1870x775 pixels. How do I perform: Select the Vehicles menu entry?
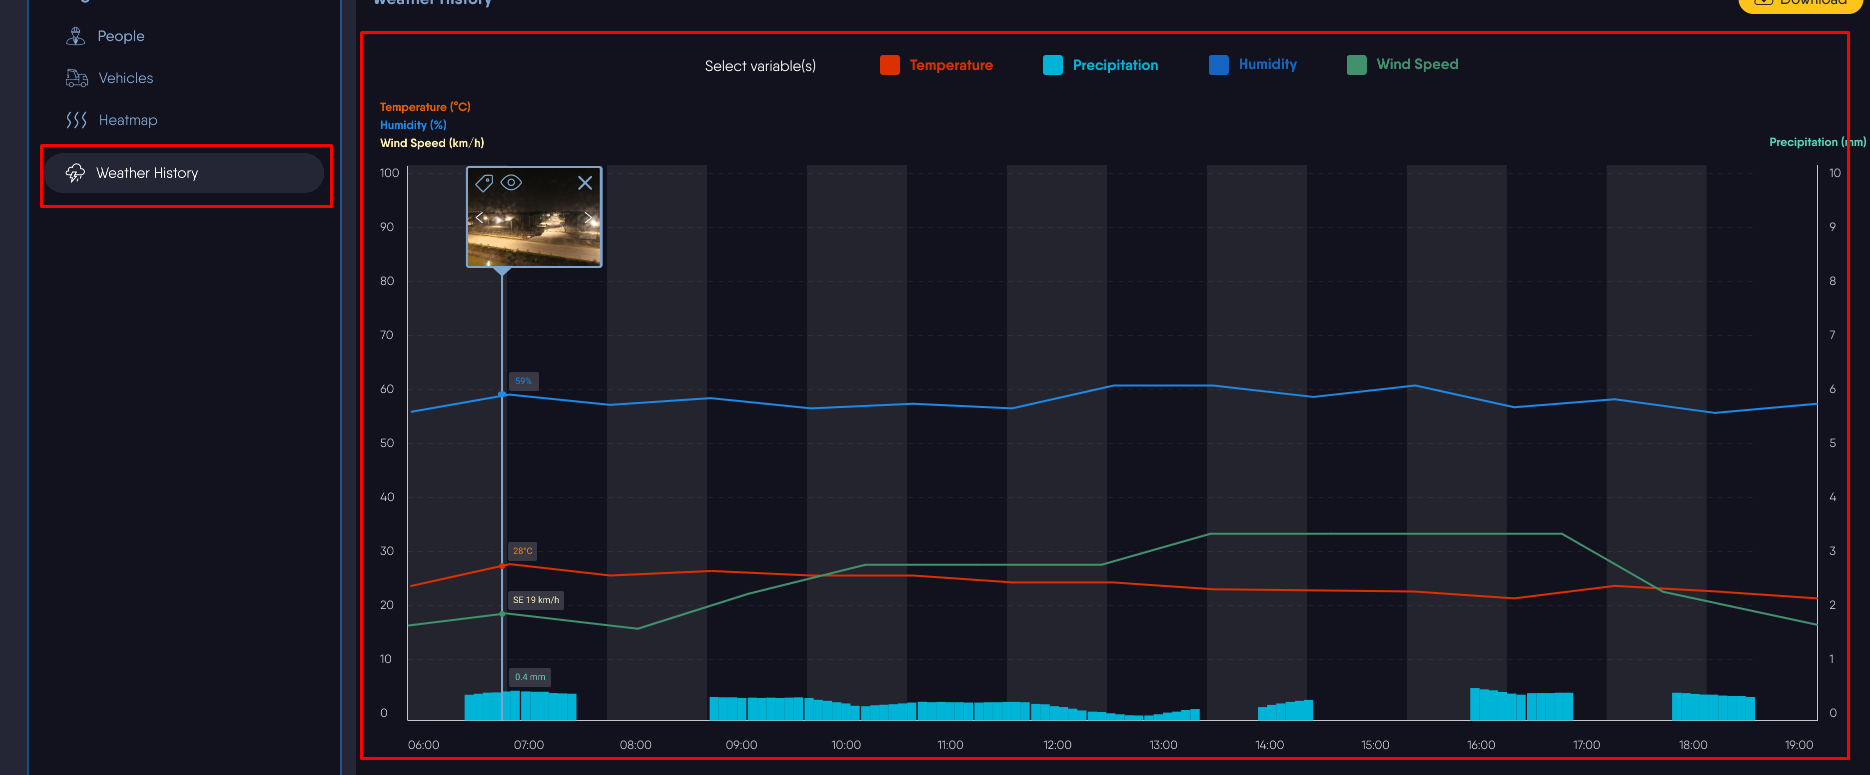(x=126, y=78)
